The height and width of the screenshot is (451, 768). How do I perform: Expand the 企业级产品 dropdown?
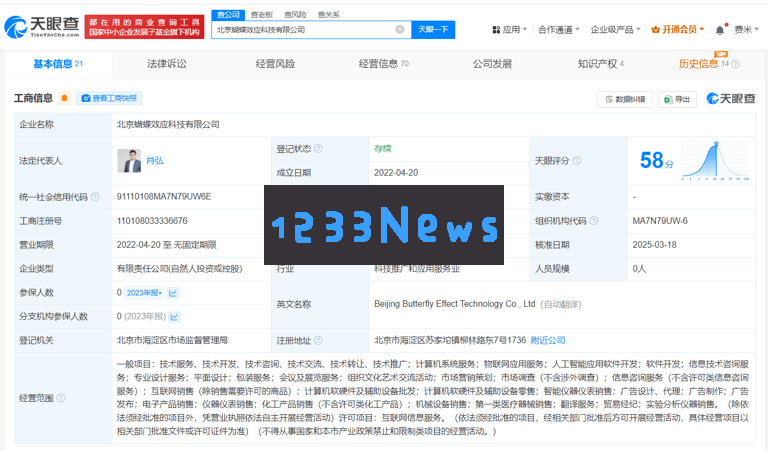(615, 30)
